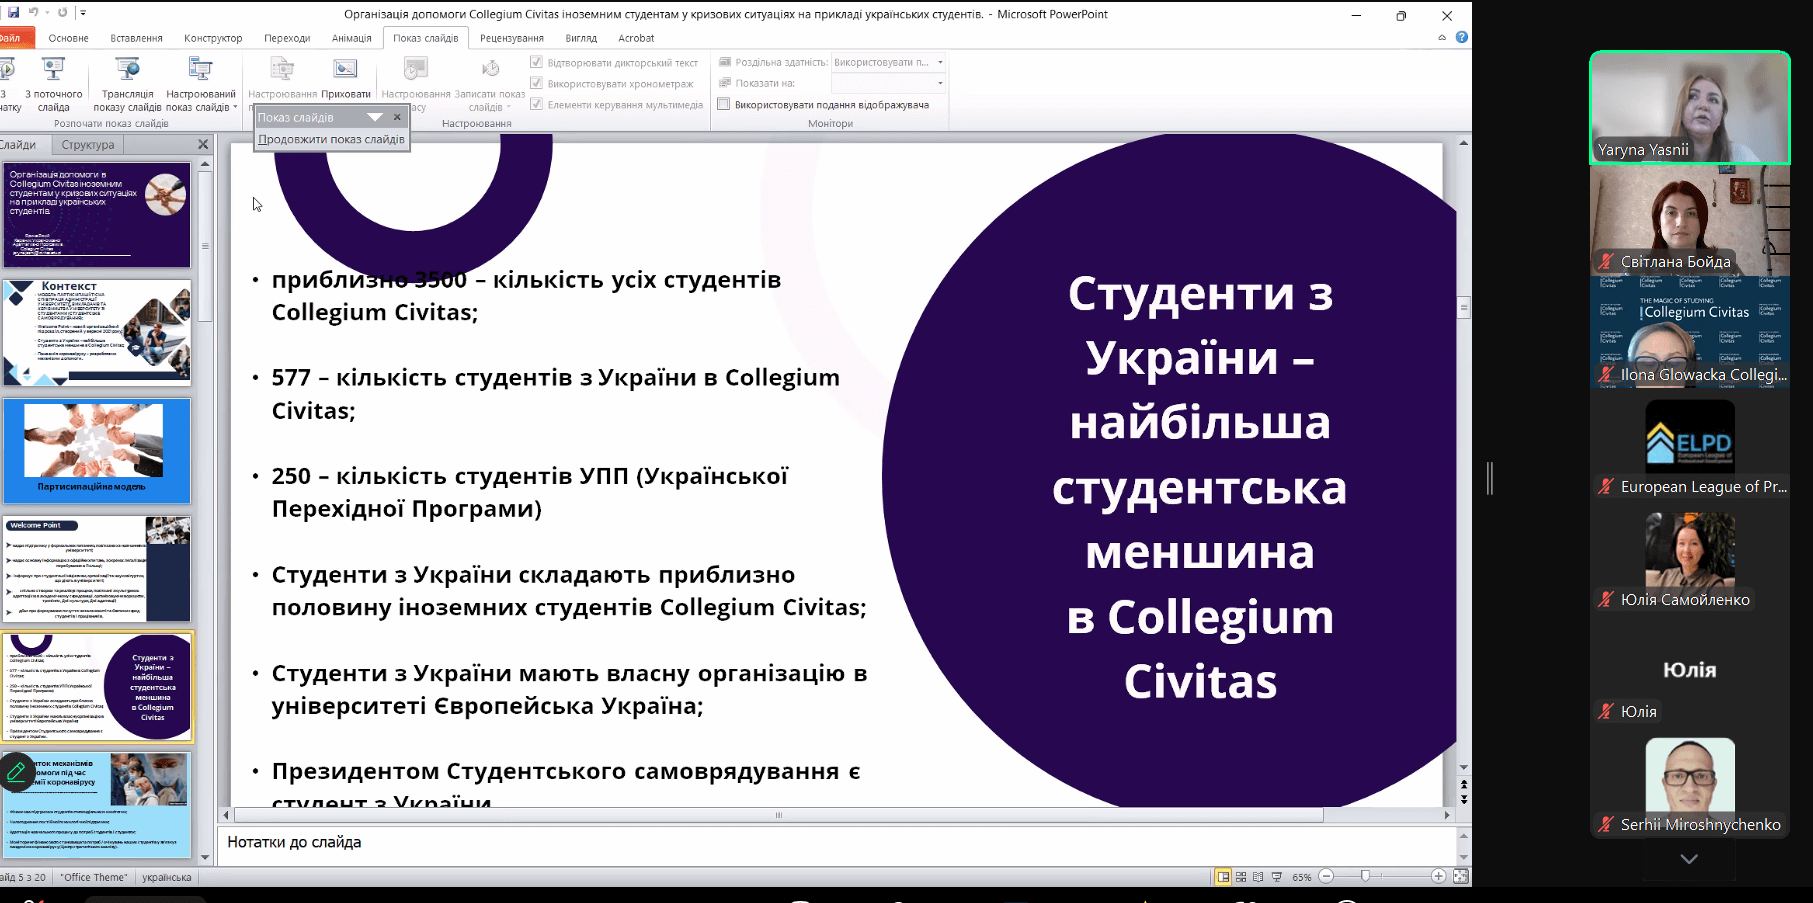Viewport: 1813px width, 903px height.
Task: Open the Роздільна здатність resolution dropdown
Action: tap(939, 62)
